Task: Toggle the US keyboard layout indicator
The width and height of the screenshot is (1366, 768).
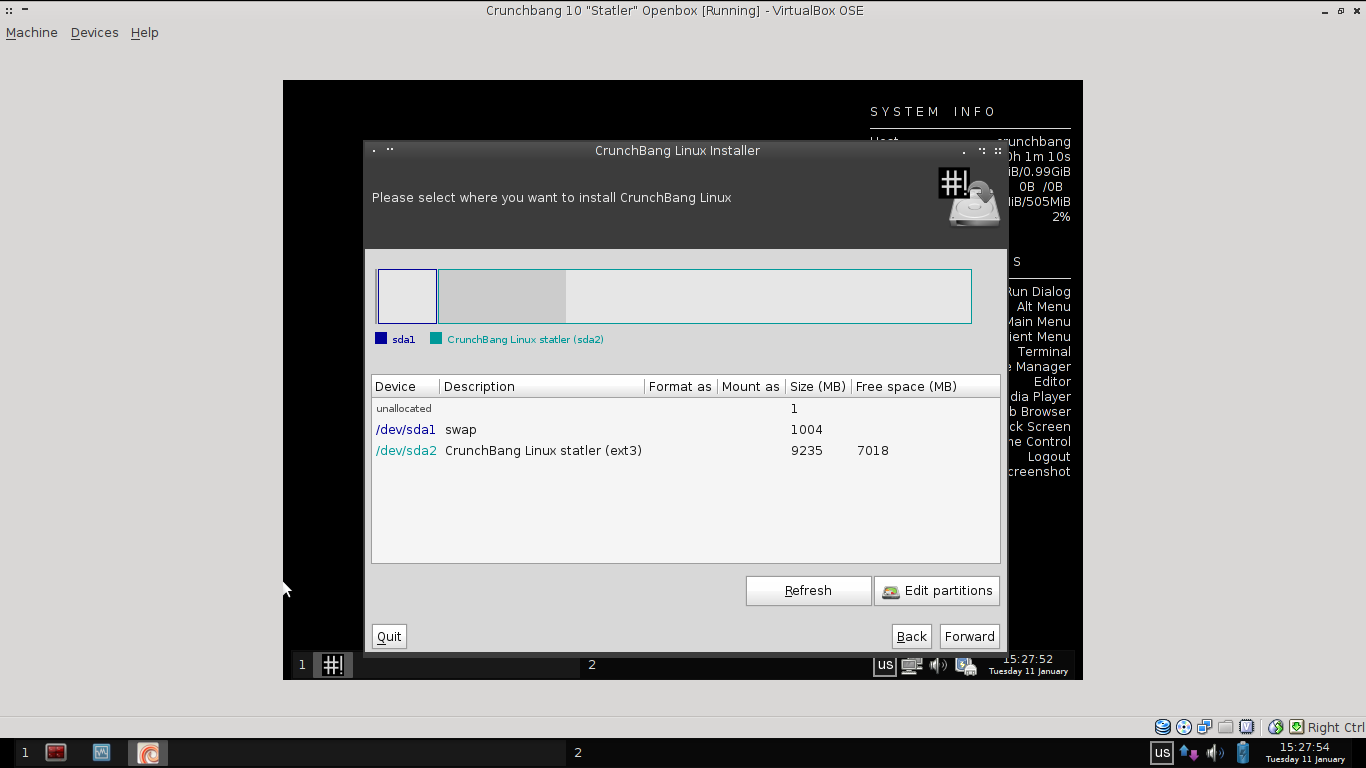Action: point(884,665)
